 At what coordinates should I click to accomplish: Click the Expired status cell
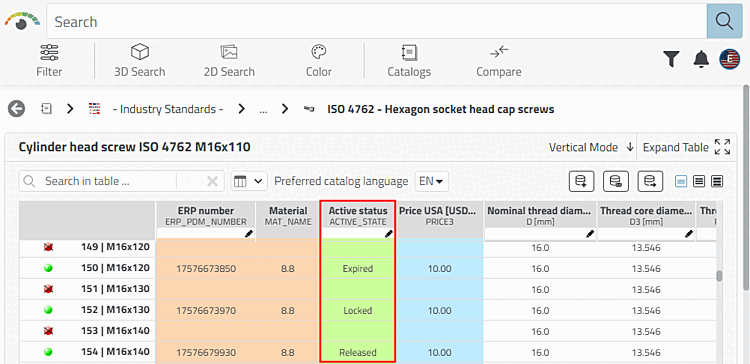[x=358, y=269]
